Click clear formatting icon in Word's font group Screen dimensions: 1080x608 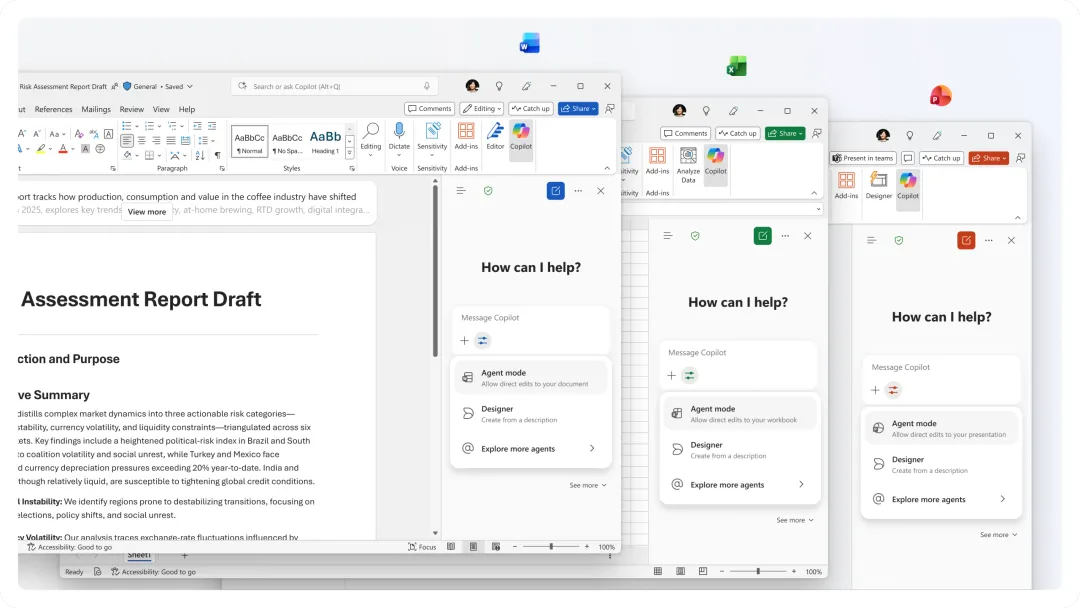click(x=79, y=134)
